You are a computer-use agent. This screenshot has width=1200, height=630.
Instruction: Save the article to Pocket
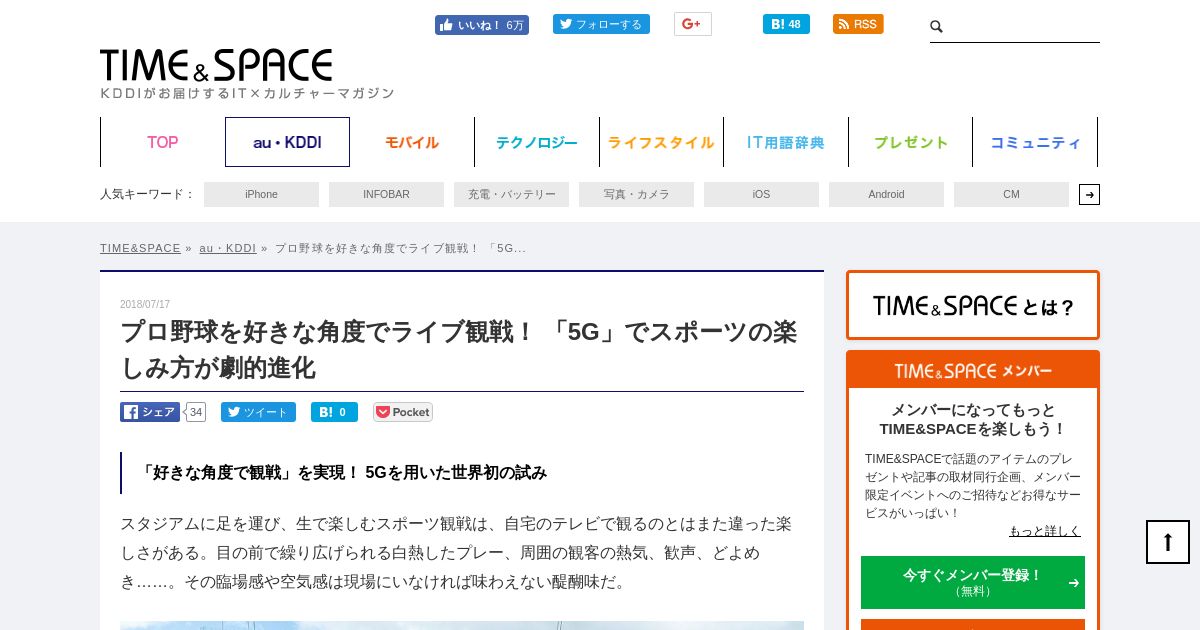pyautogui.click(x=403, y=412)
